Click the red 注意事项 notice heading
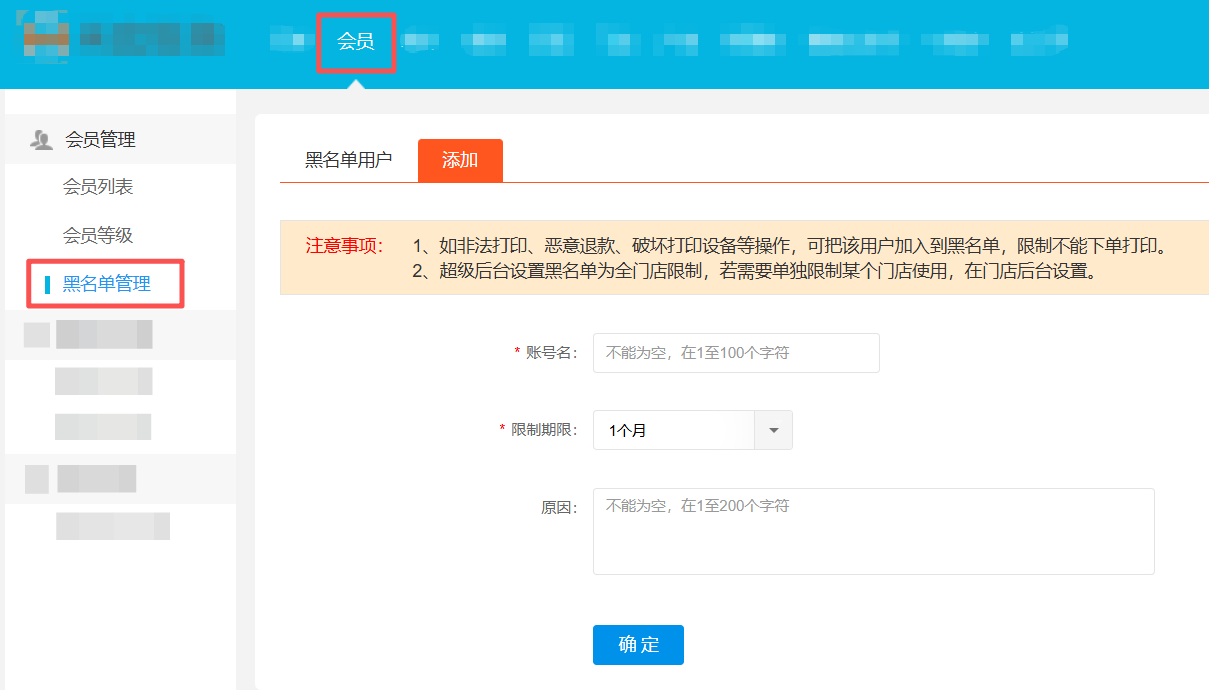 (x=344, y=246)
